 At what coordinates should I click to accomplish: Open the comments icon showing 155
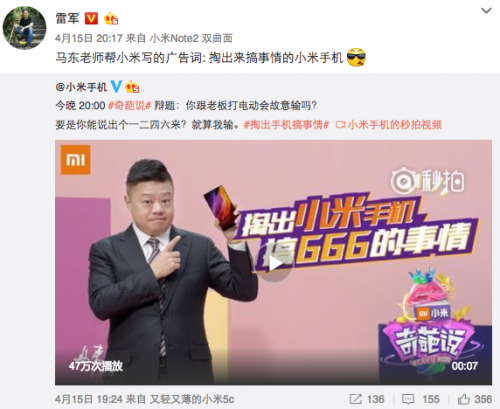coord(421,399)
